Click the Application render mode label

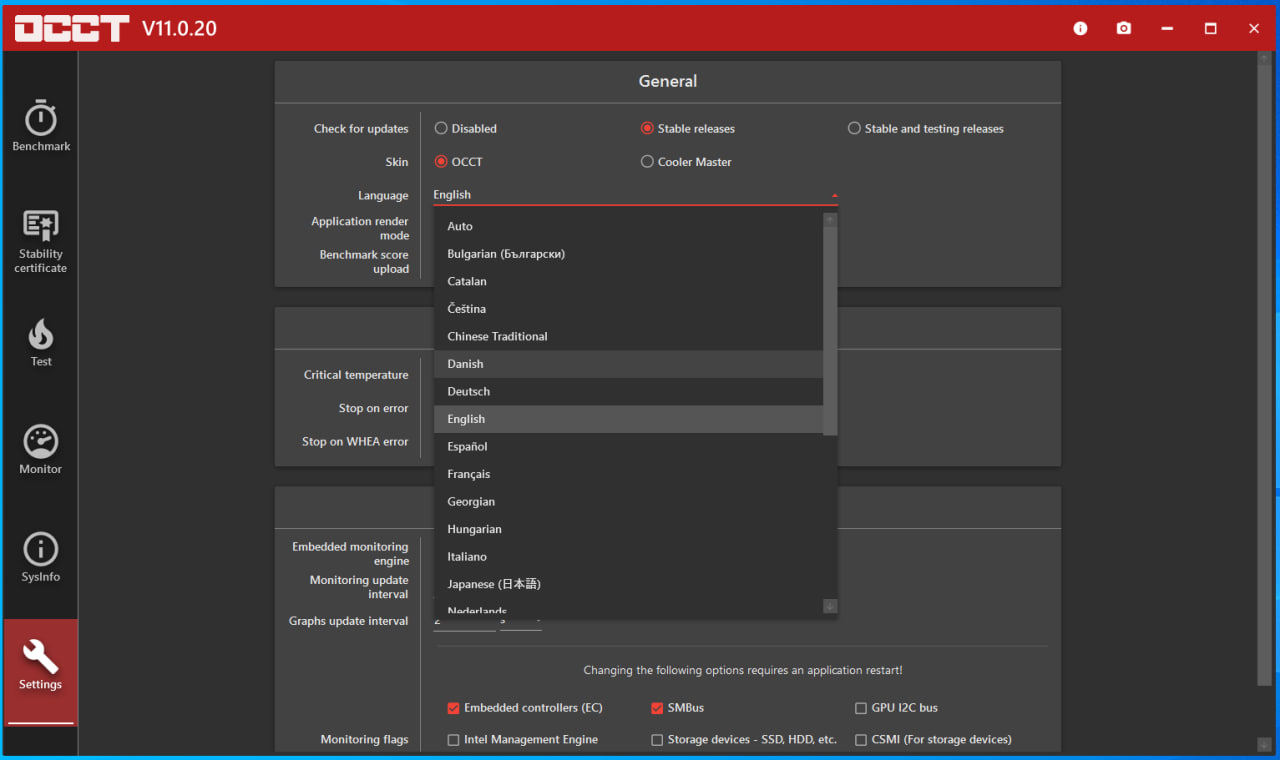click(360, 228)
